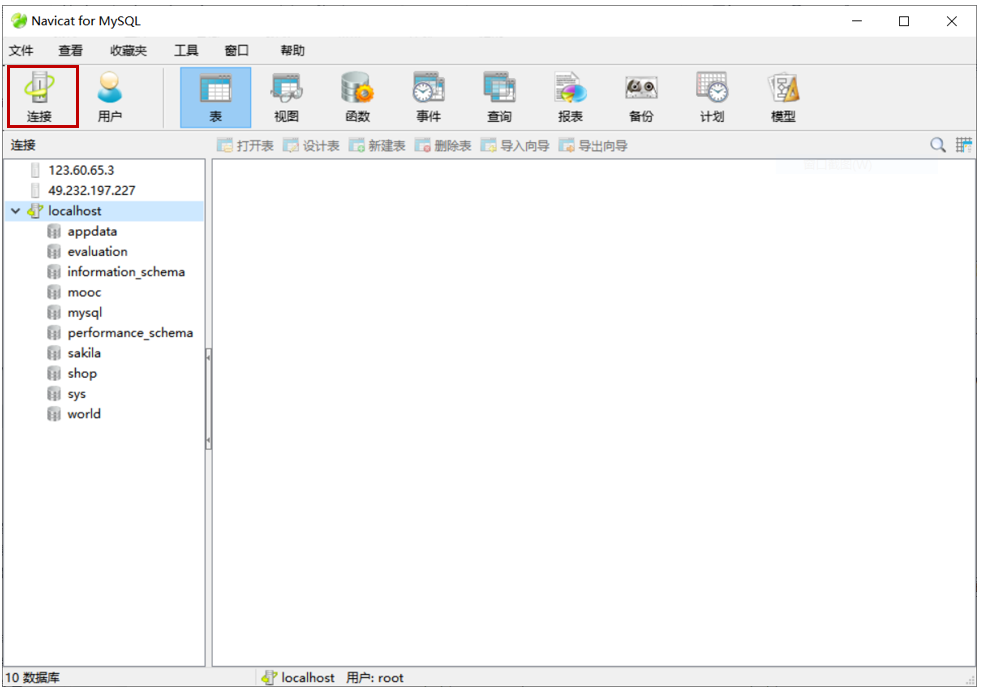Viewport: 985px width, 690px height.
Task: Select the localhost connection row
Action: [104, 211]
